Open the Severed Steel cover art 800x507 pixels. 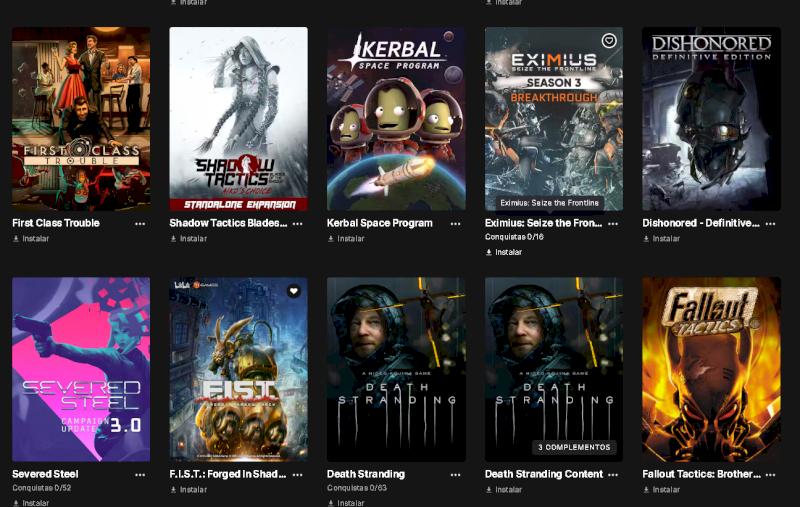point(81,369)
